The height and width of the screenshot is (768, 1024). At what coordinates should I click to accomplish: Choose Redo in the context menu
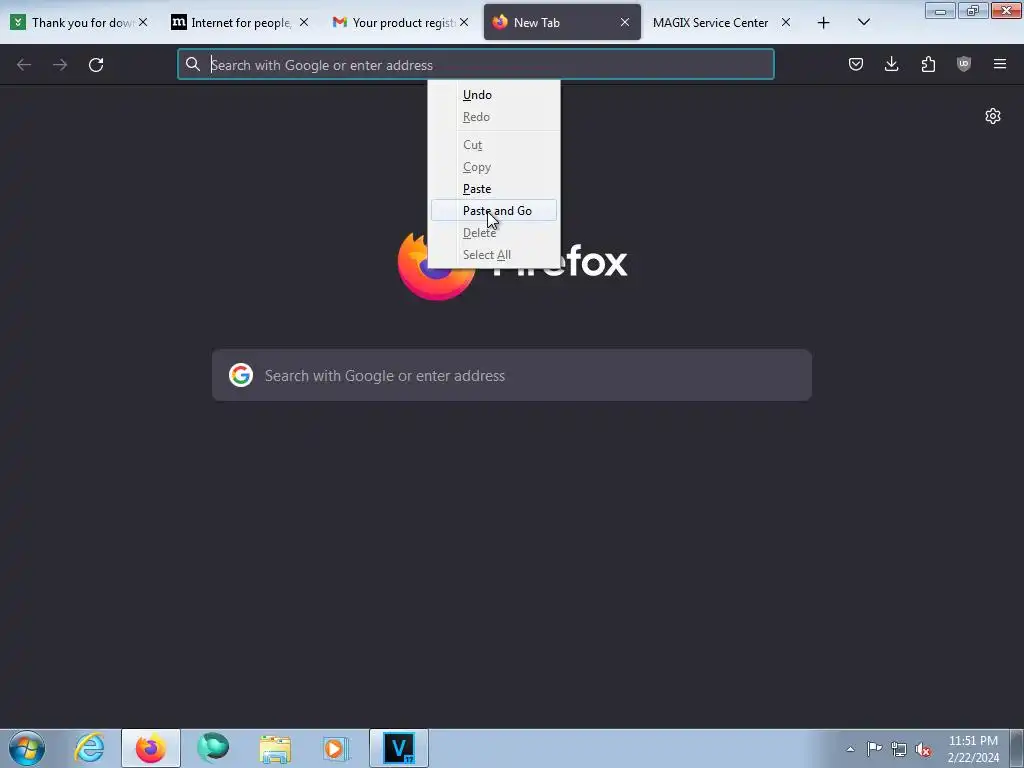click(x=494, y=117)
